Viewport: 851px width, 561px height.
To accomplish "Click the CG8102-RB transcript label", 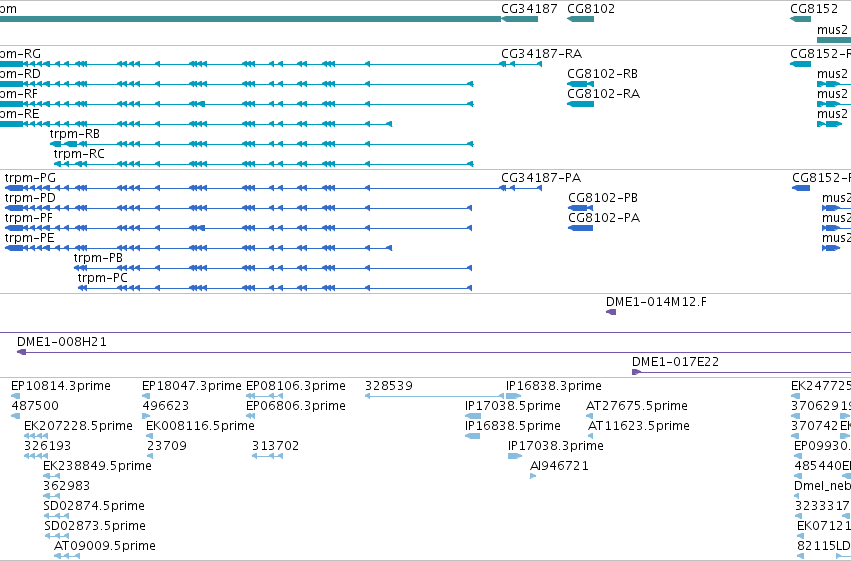I will (602, 74).
